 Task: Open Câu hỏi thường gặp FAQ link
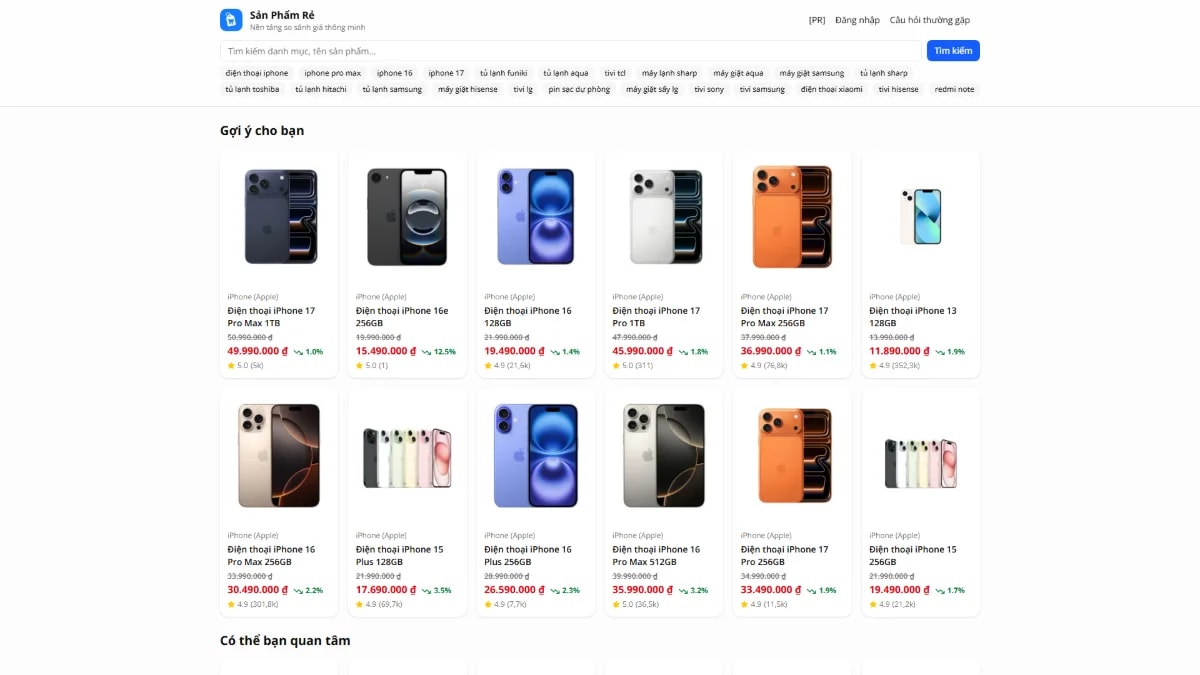(930, 20)
